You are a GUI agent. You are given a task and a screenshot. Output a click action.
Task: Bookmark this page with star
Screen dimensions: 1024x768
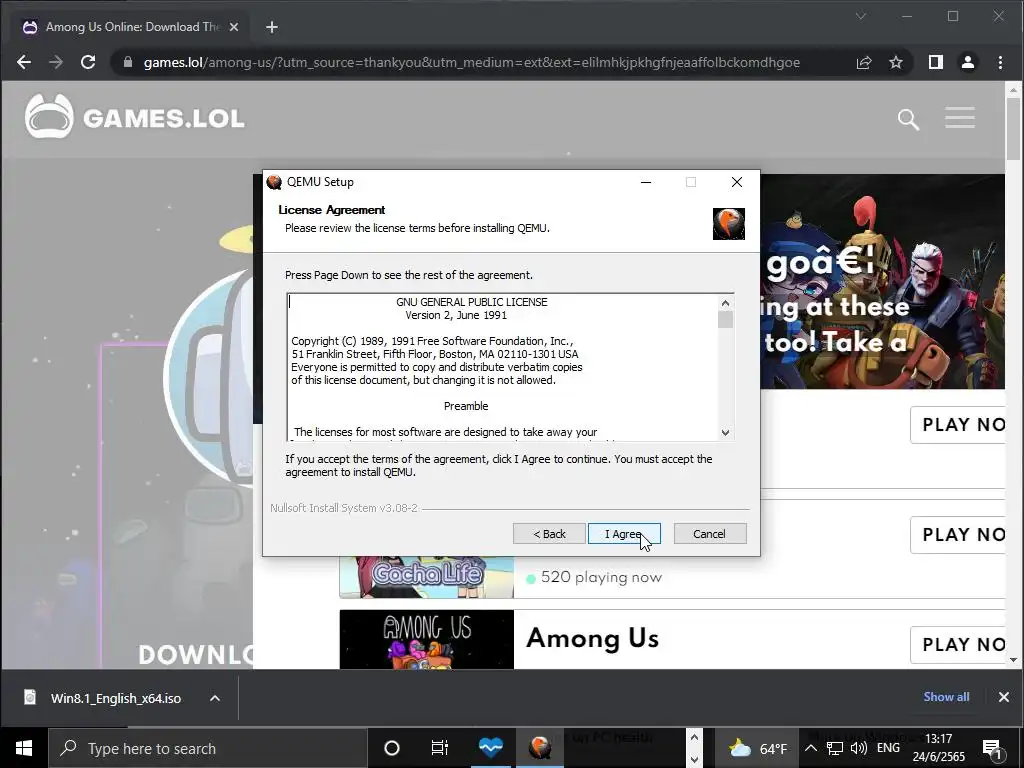(896, 62)
